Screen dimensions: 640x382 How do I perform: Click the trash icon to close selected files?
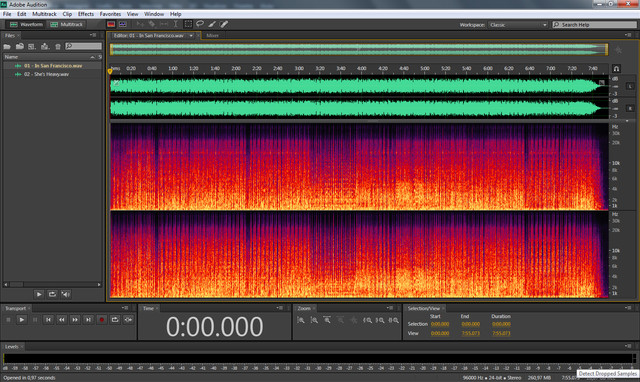[x=58, y=47]
